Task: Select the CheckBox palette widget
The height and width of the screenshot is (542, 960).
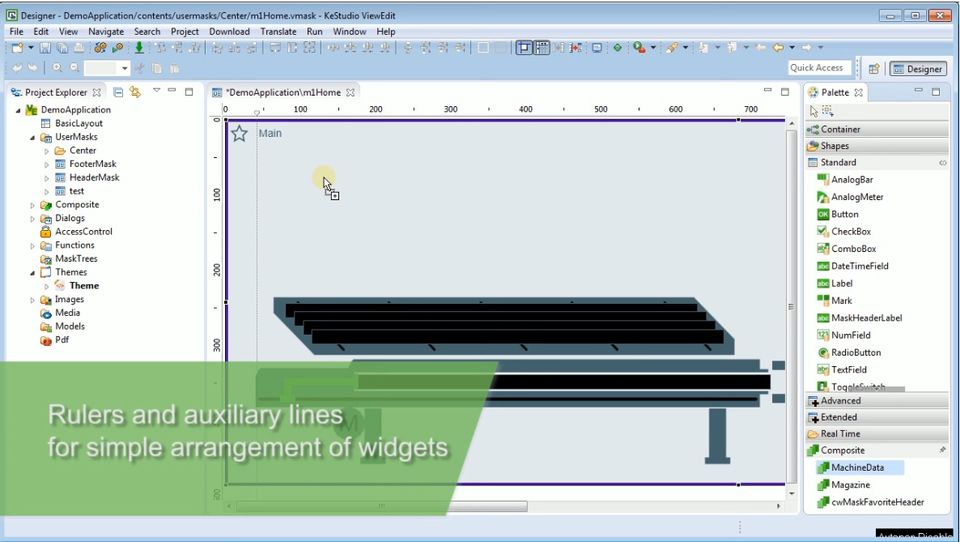Action: pos(844,231)
